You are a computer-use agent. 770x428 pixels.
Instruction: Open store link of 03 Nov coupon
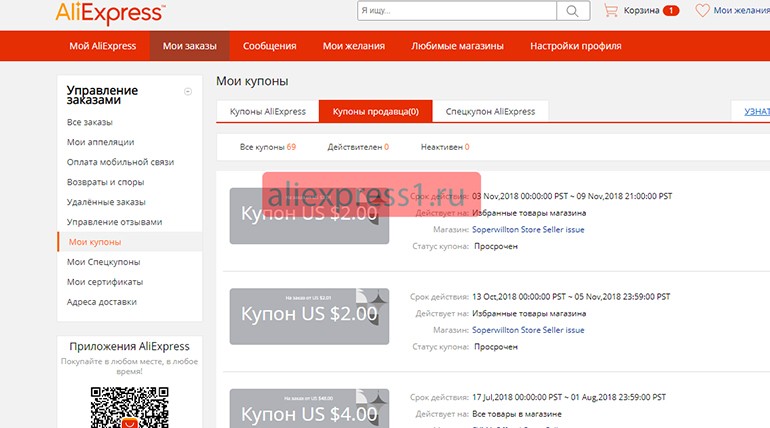click(x=528, y=230)
